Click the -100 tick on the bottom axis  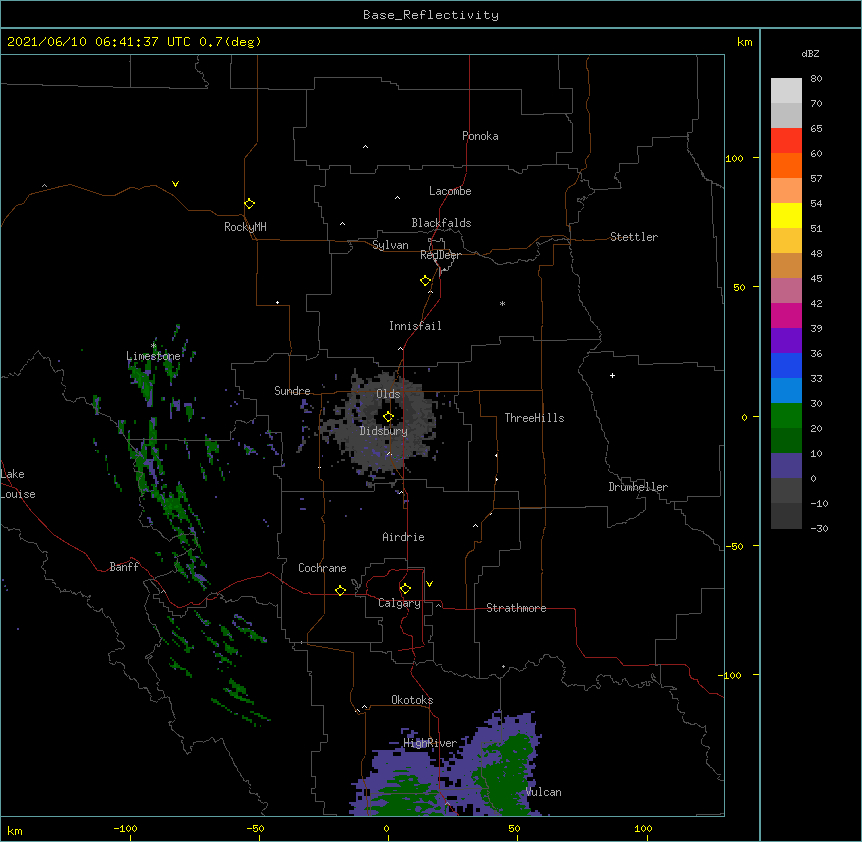125,828
